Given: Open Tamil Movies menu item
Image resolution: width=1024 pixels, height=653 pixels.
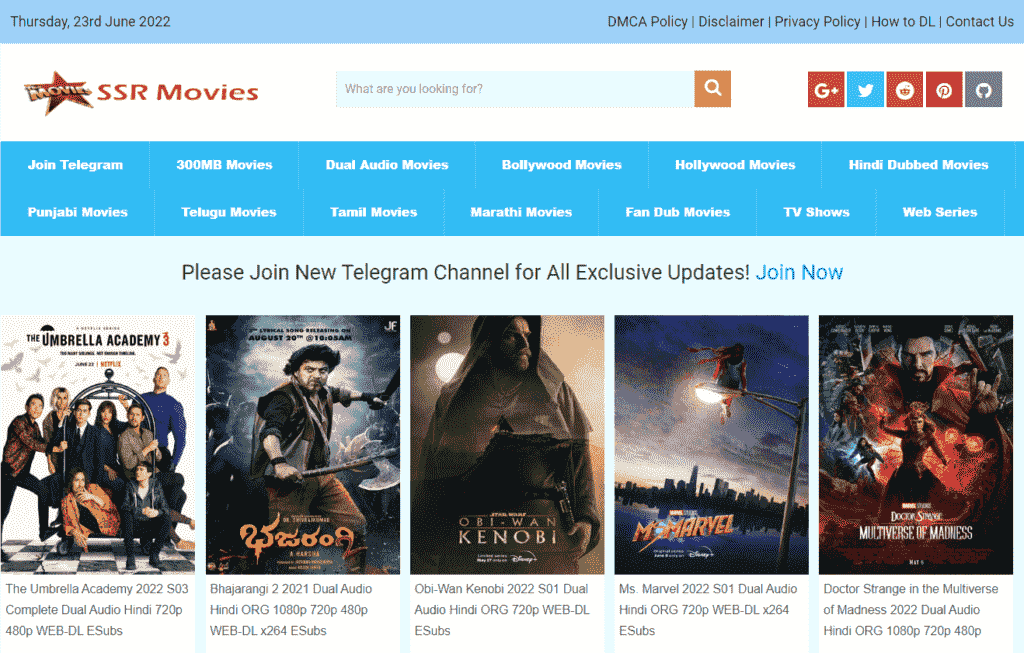Looking at the screenshot, I should point(374,212).
